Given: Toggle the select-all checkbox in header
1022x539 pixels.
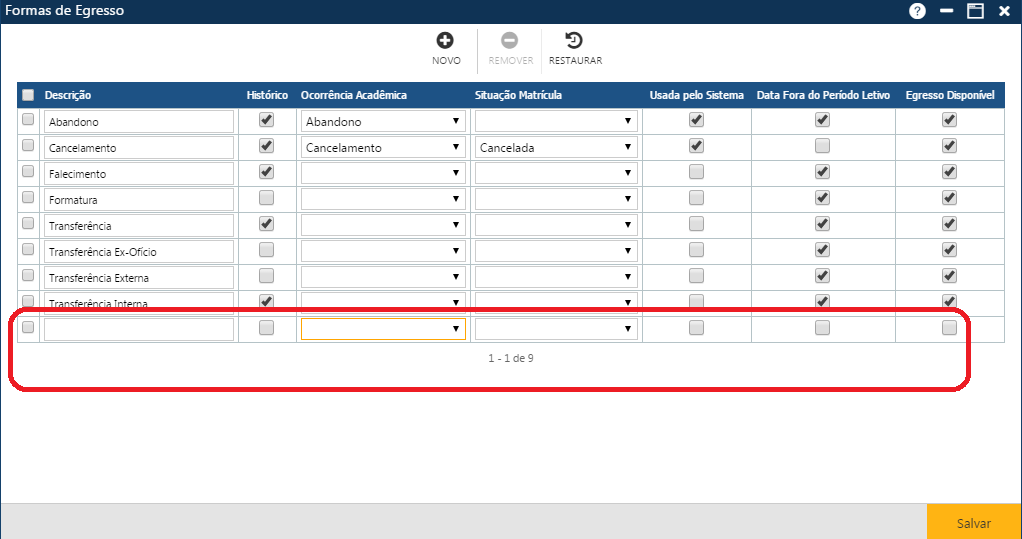Looking at the screenshot, I should [x=28, y=95].
